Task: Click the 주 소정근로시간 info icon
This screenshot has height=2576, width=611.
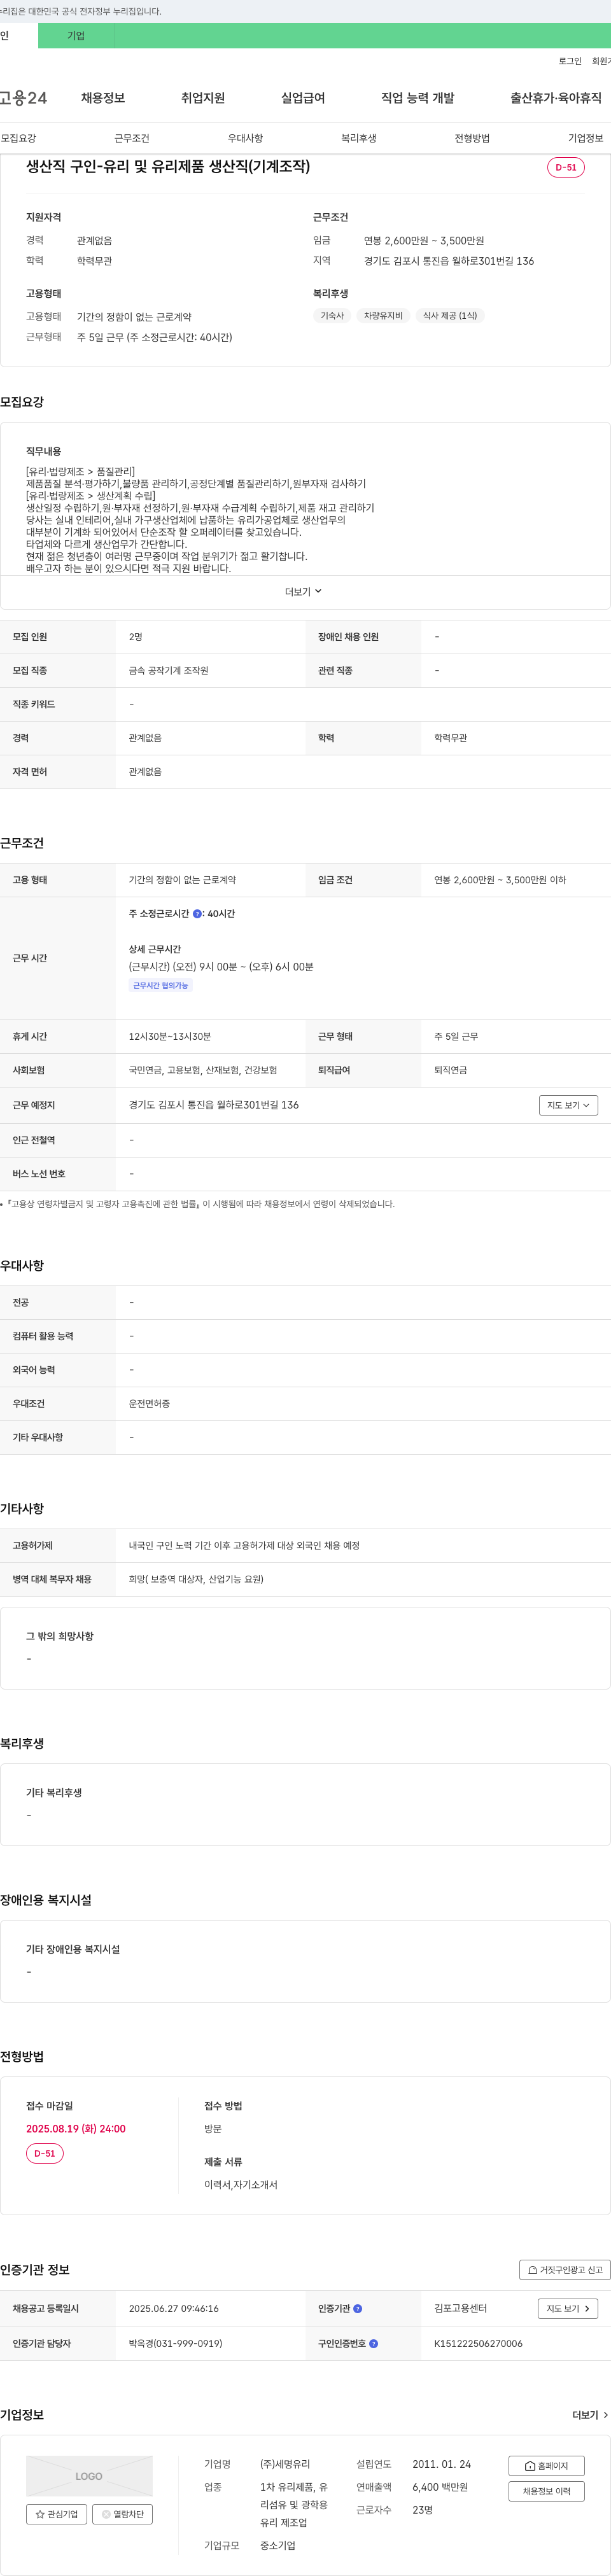Action: pos(197,914)
